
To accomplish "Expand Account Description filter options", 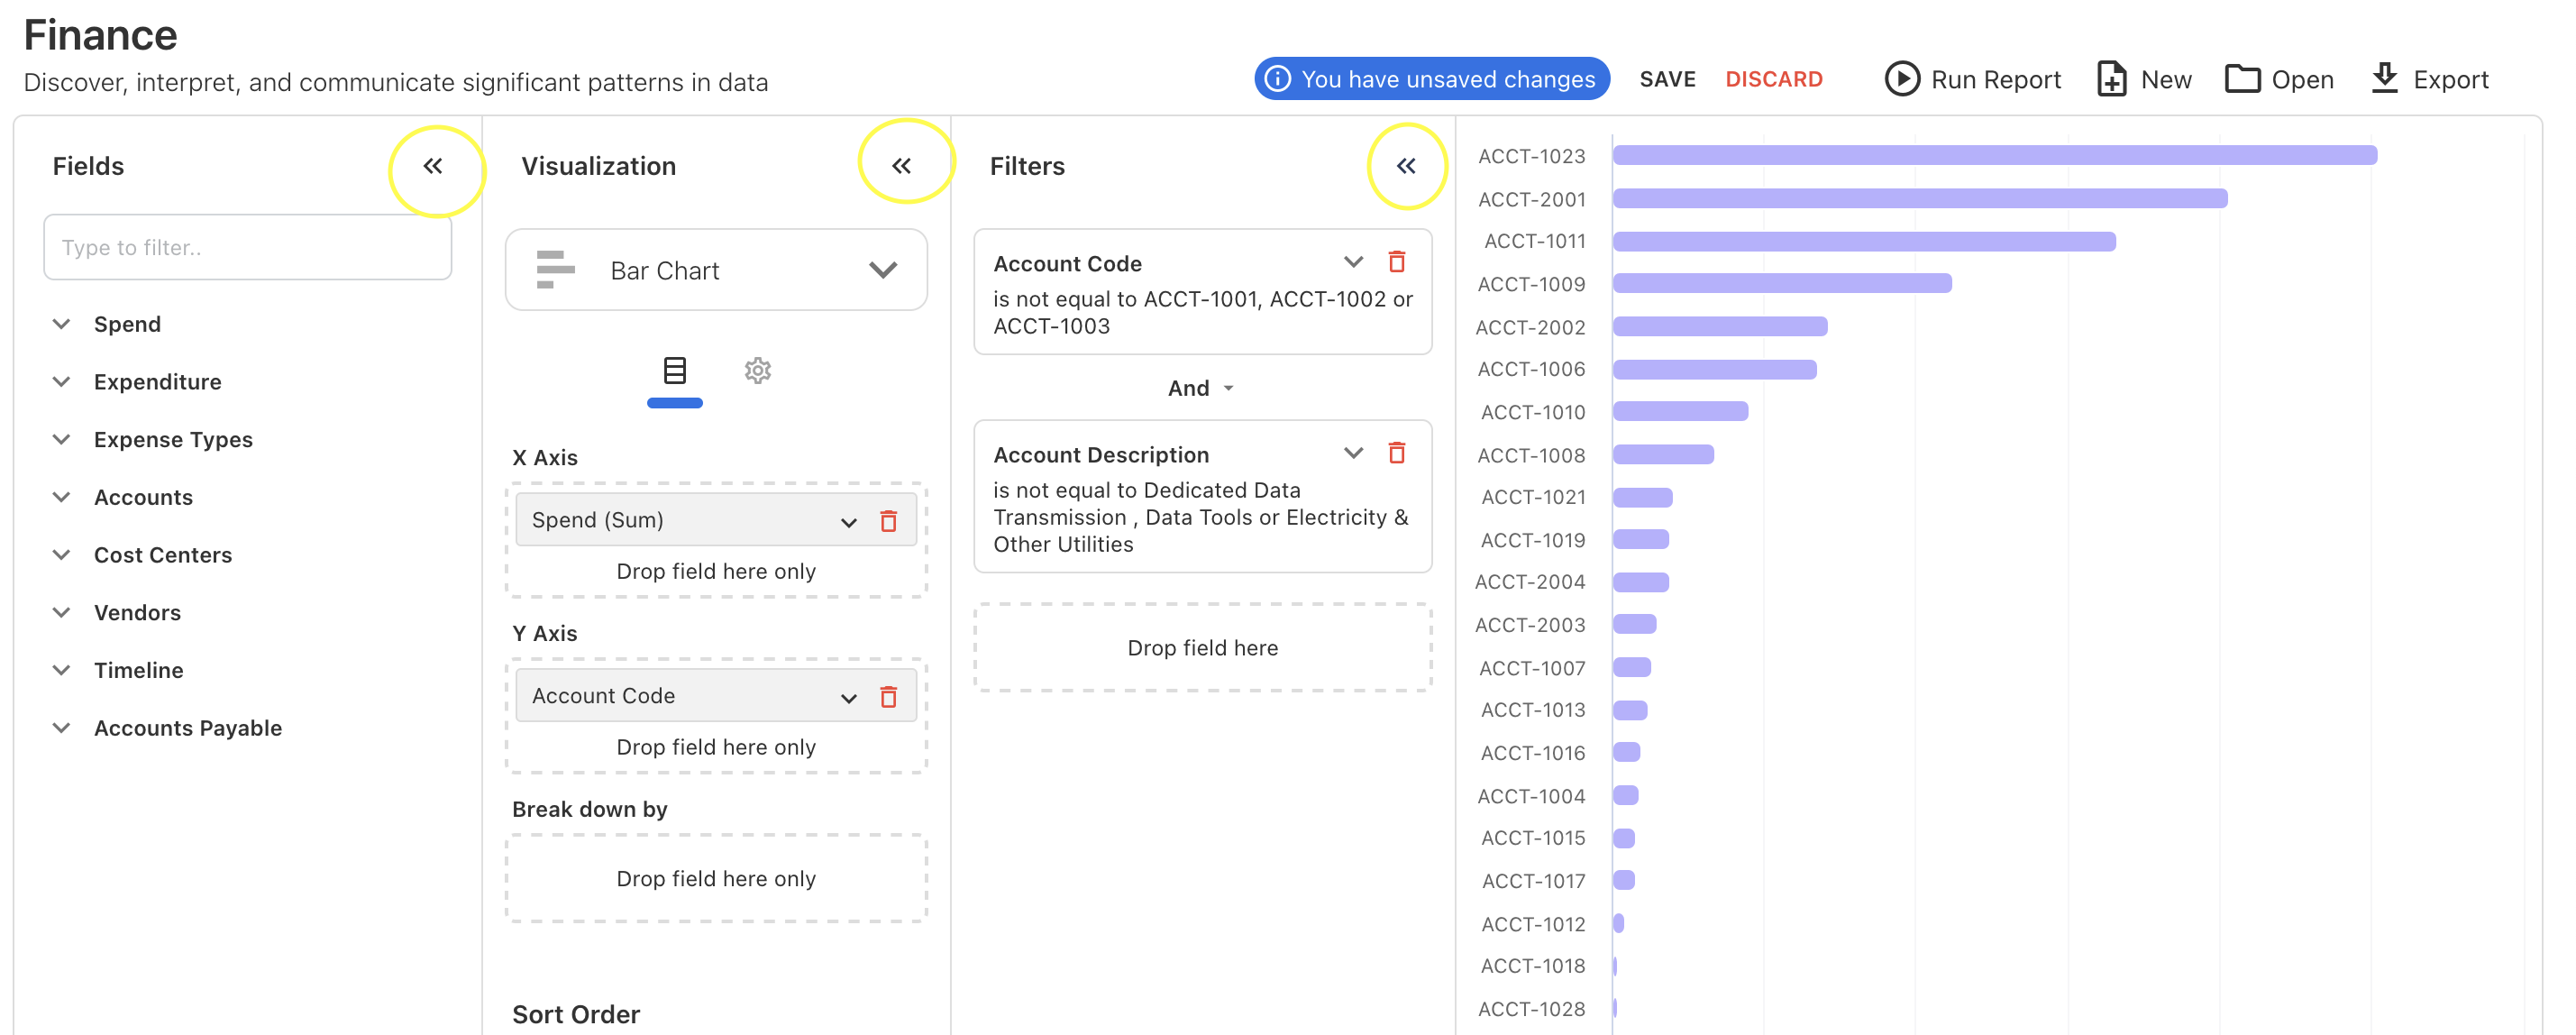I will click(x=1352, y=453).
